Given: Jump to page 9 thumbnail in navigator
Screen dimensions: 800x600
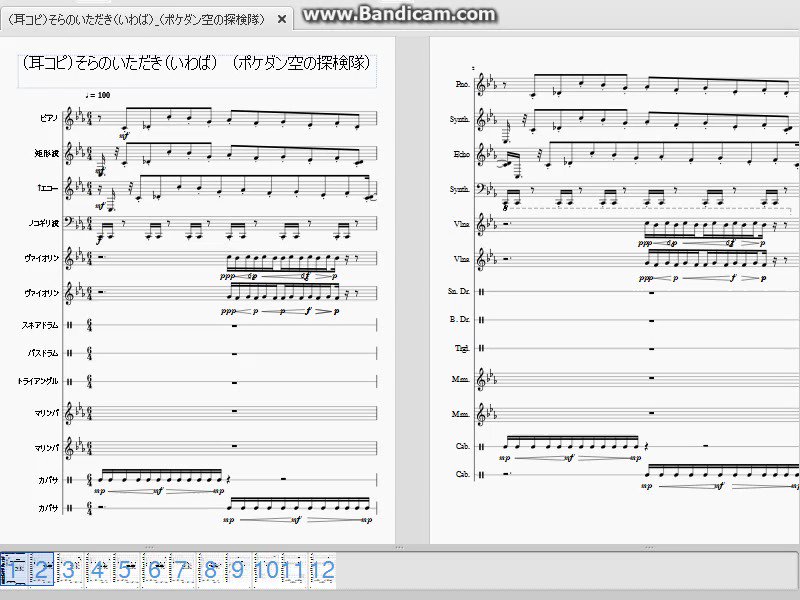Looking at the screenshot, I should coord(238,569).
